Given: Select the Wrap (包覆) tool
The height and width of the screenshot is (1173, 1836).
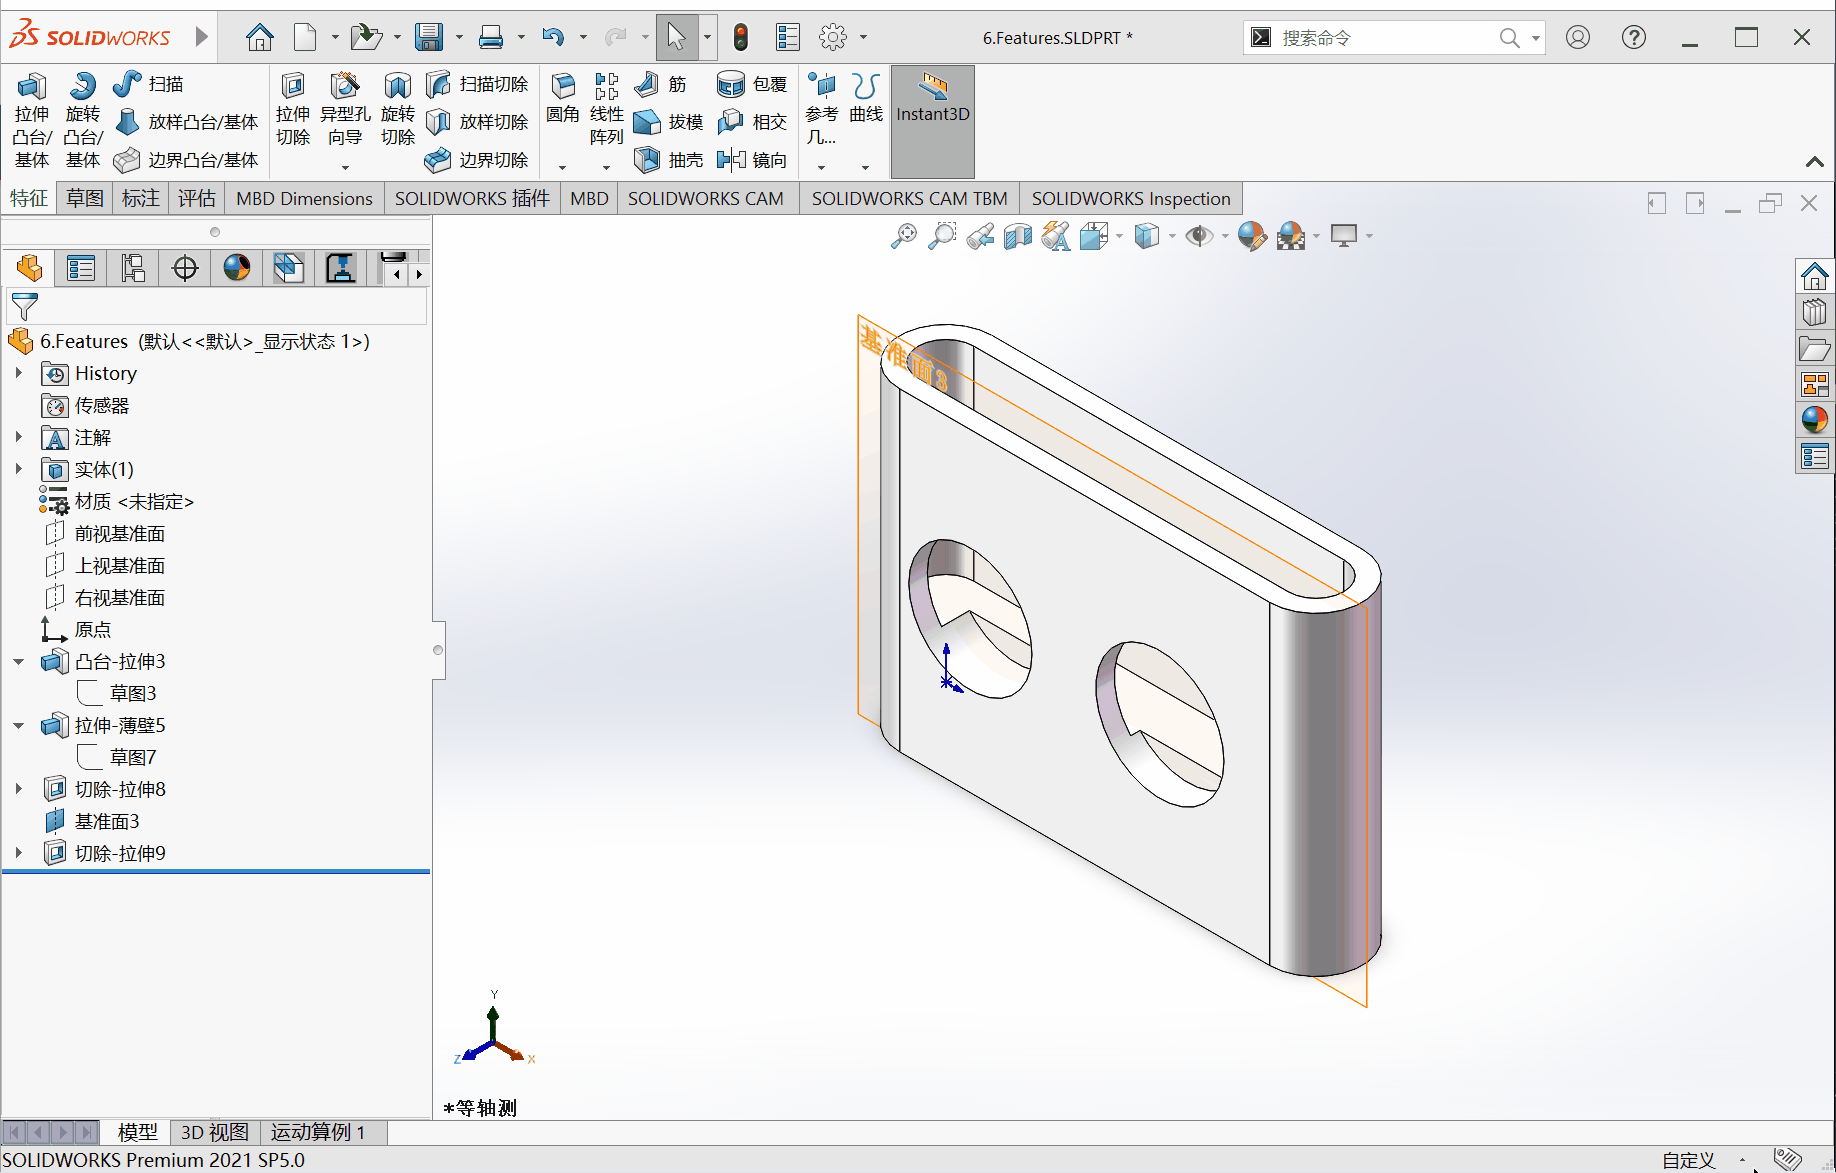Looking at the screenshot, I should [x=753, y=84].
